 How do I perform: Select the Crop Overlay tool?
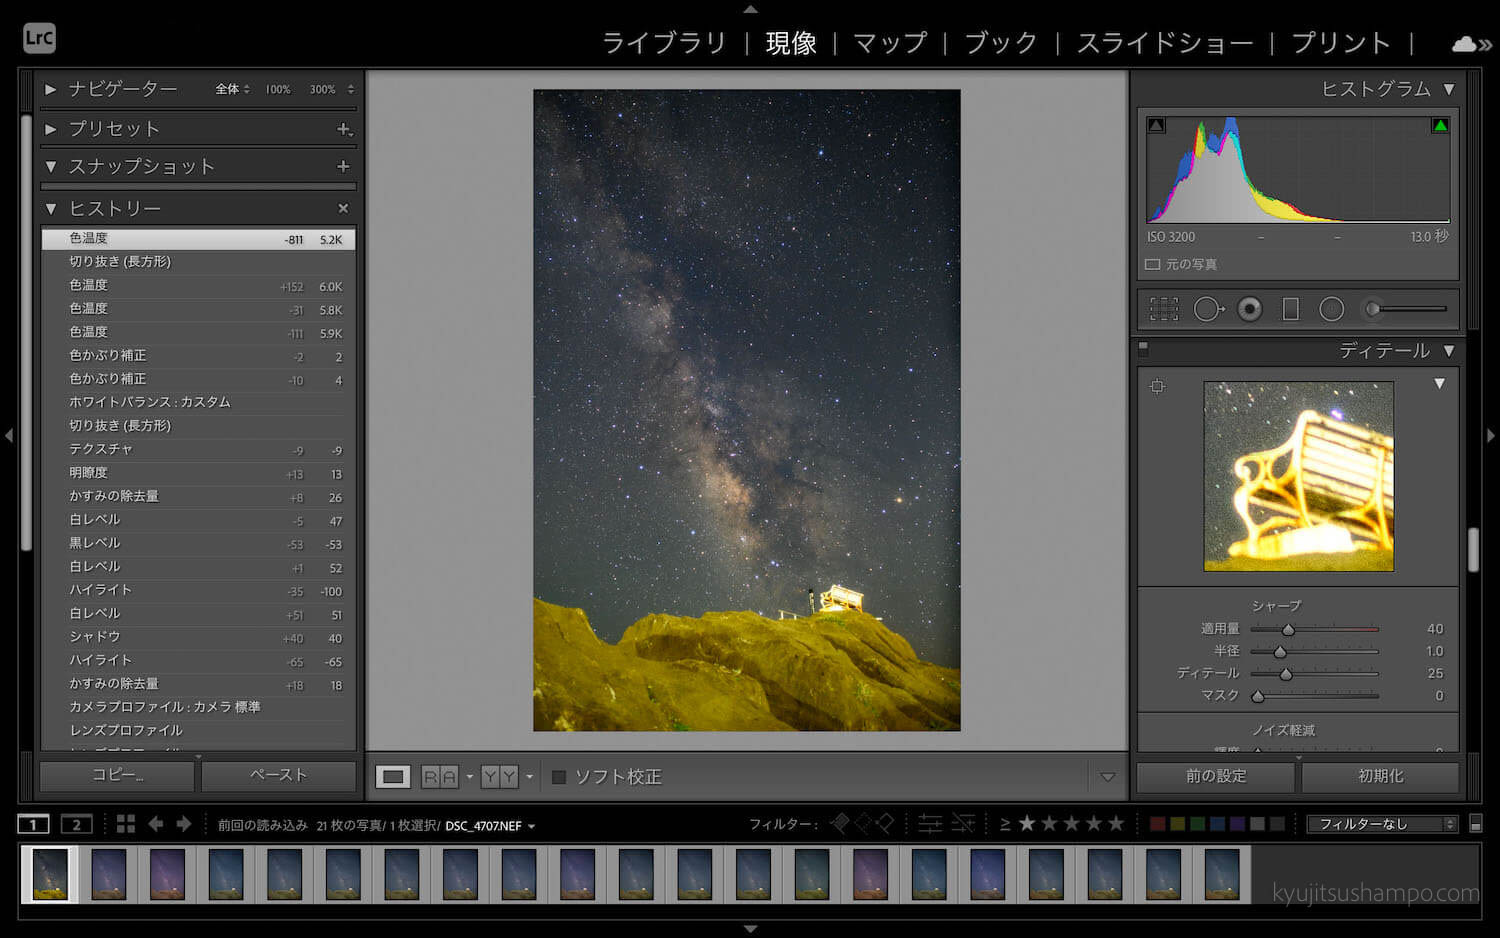click(1164, 309)
